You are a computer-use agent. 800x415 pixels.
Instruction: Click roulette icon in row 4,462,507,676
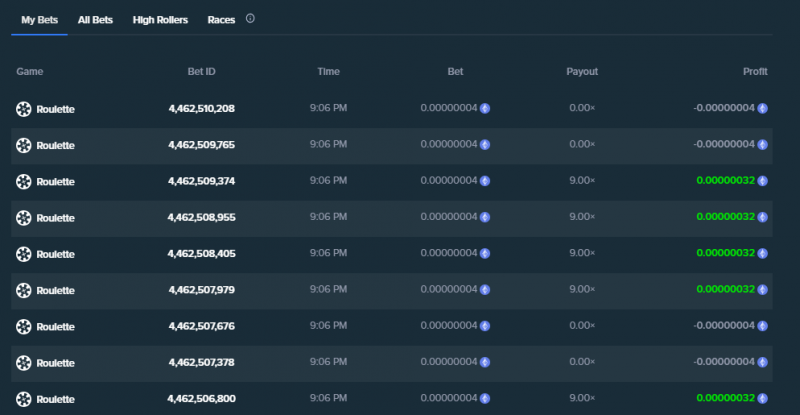coord(23,326)
